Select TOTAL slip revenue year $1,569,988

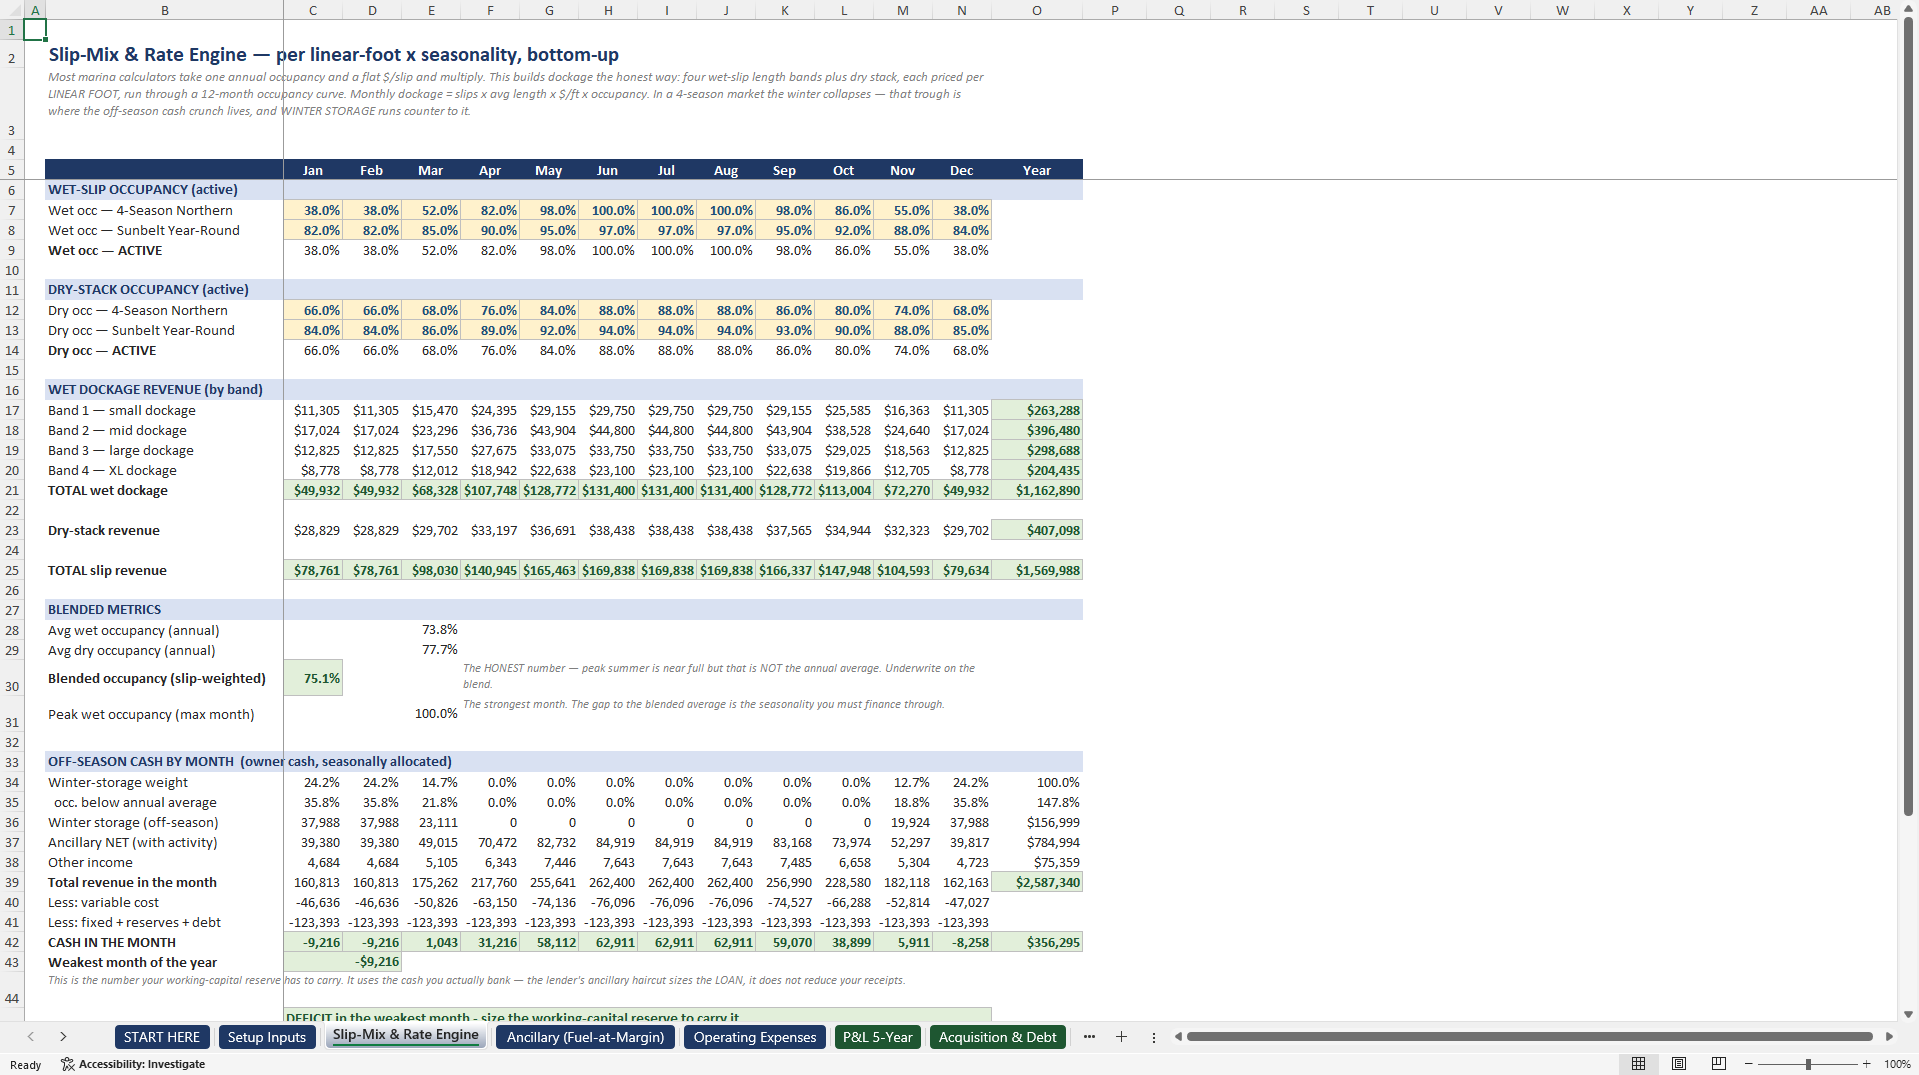pos(1037,570)
